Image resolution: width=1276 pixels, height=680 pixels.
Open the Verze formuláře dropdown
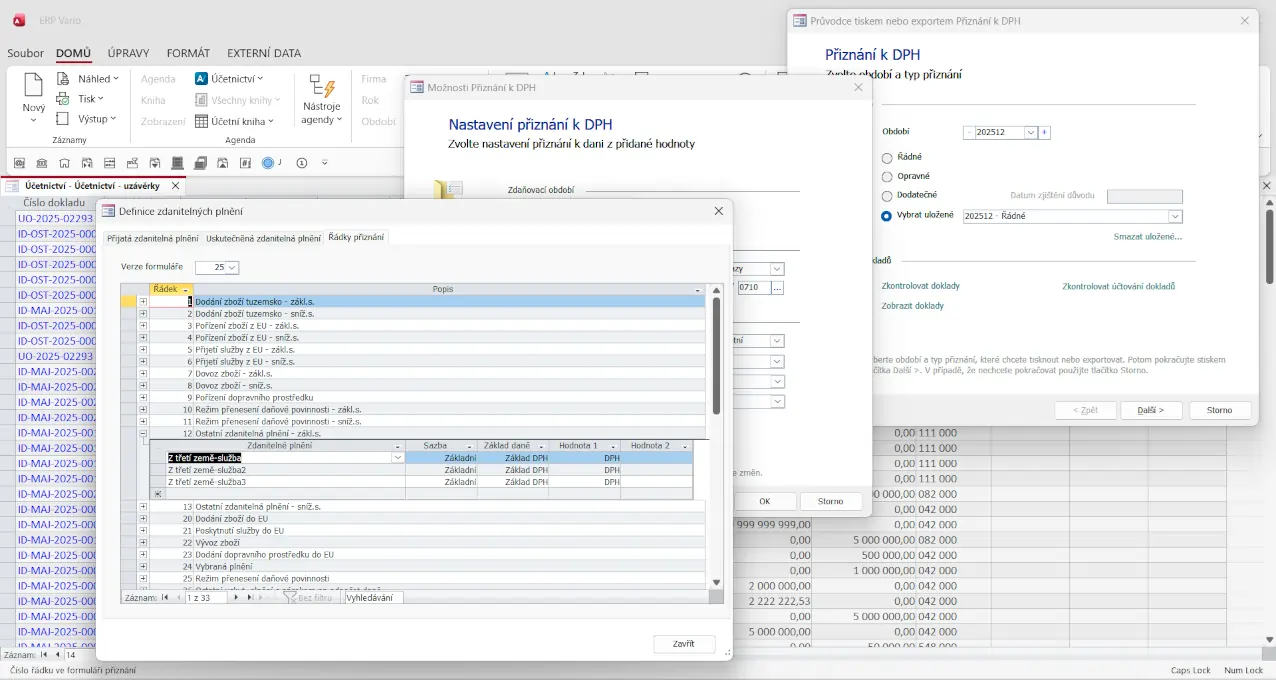[x=233, y=268]
